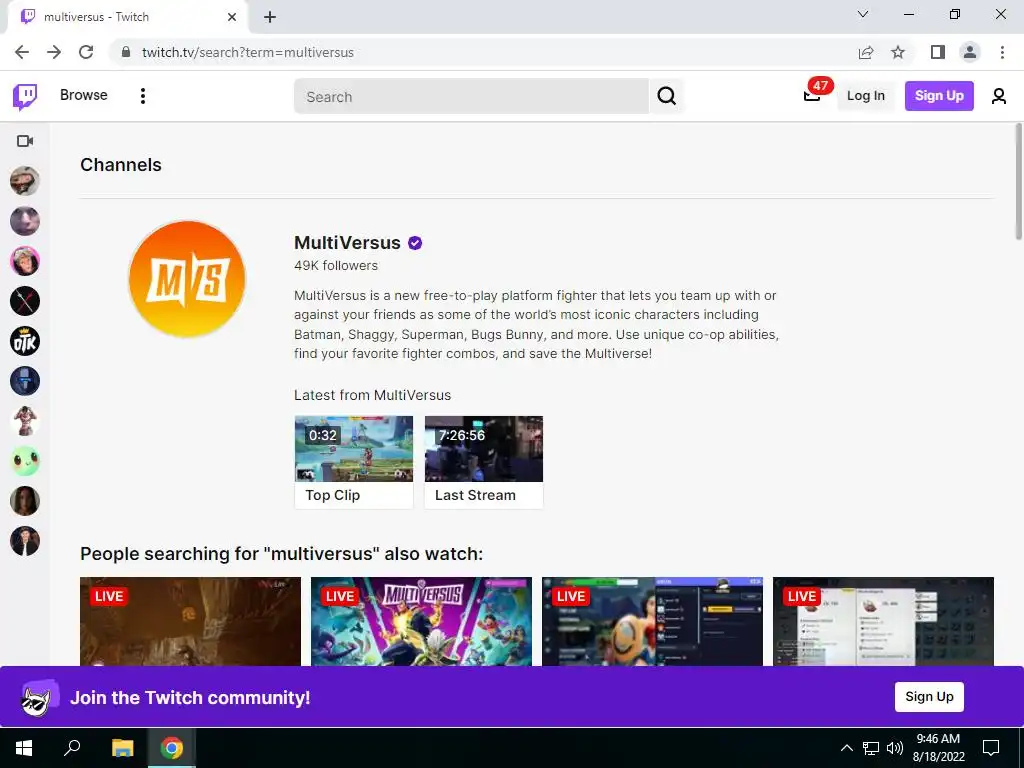Open the Chrome profile avatar icon

970,52
